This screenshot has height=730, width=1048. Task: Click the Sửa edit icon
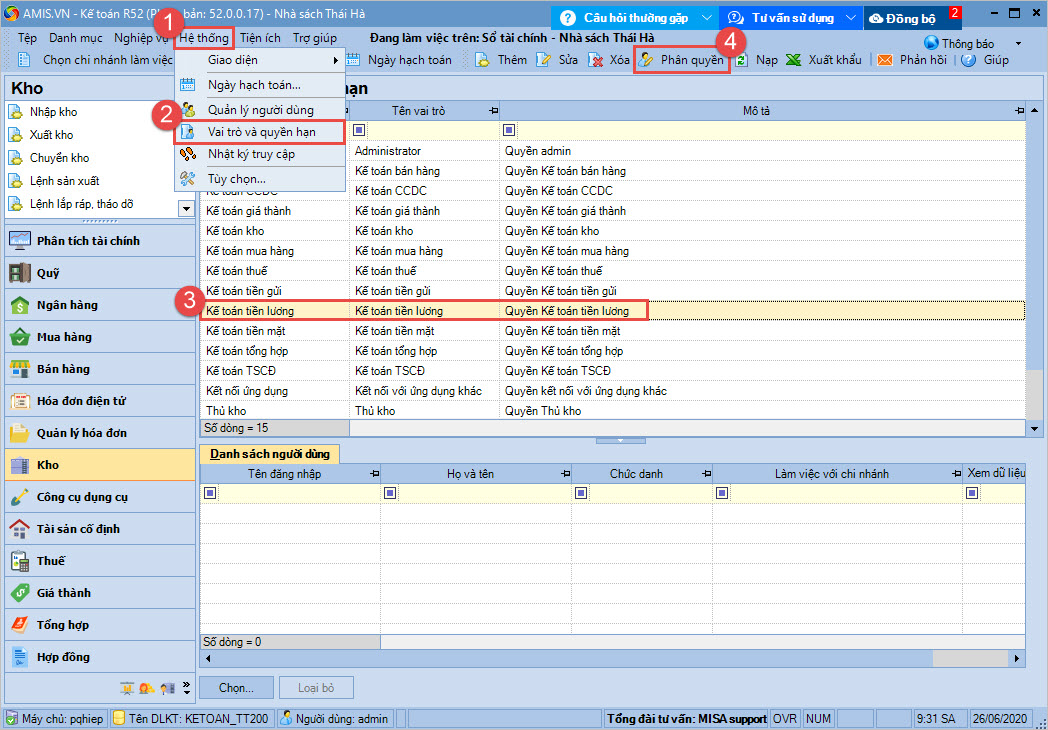[x=544, y=60]
